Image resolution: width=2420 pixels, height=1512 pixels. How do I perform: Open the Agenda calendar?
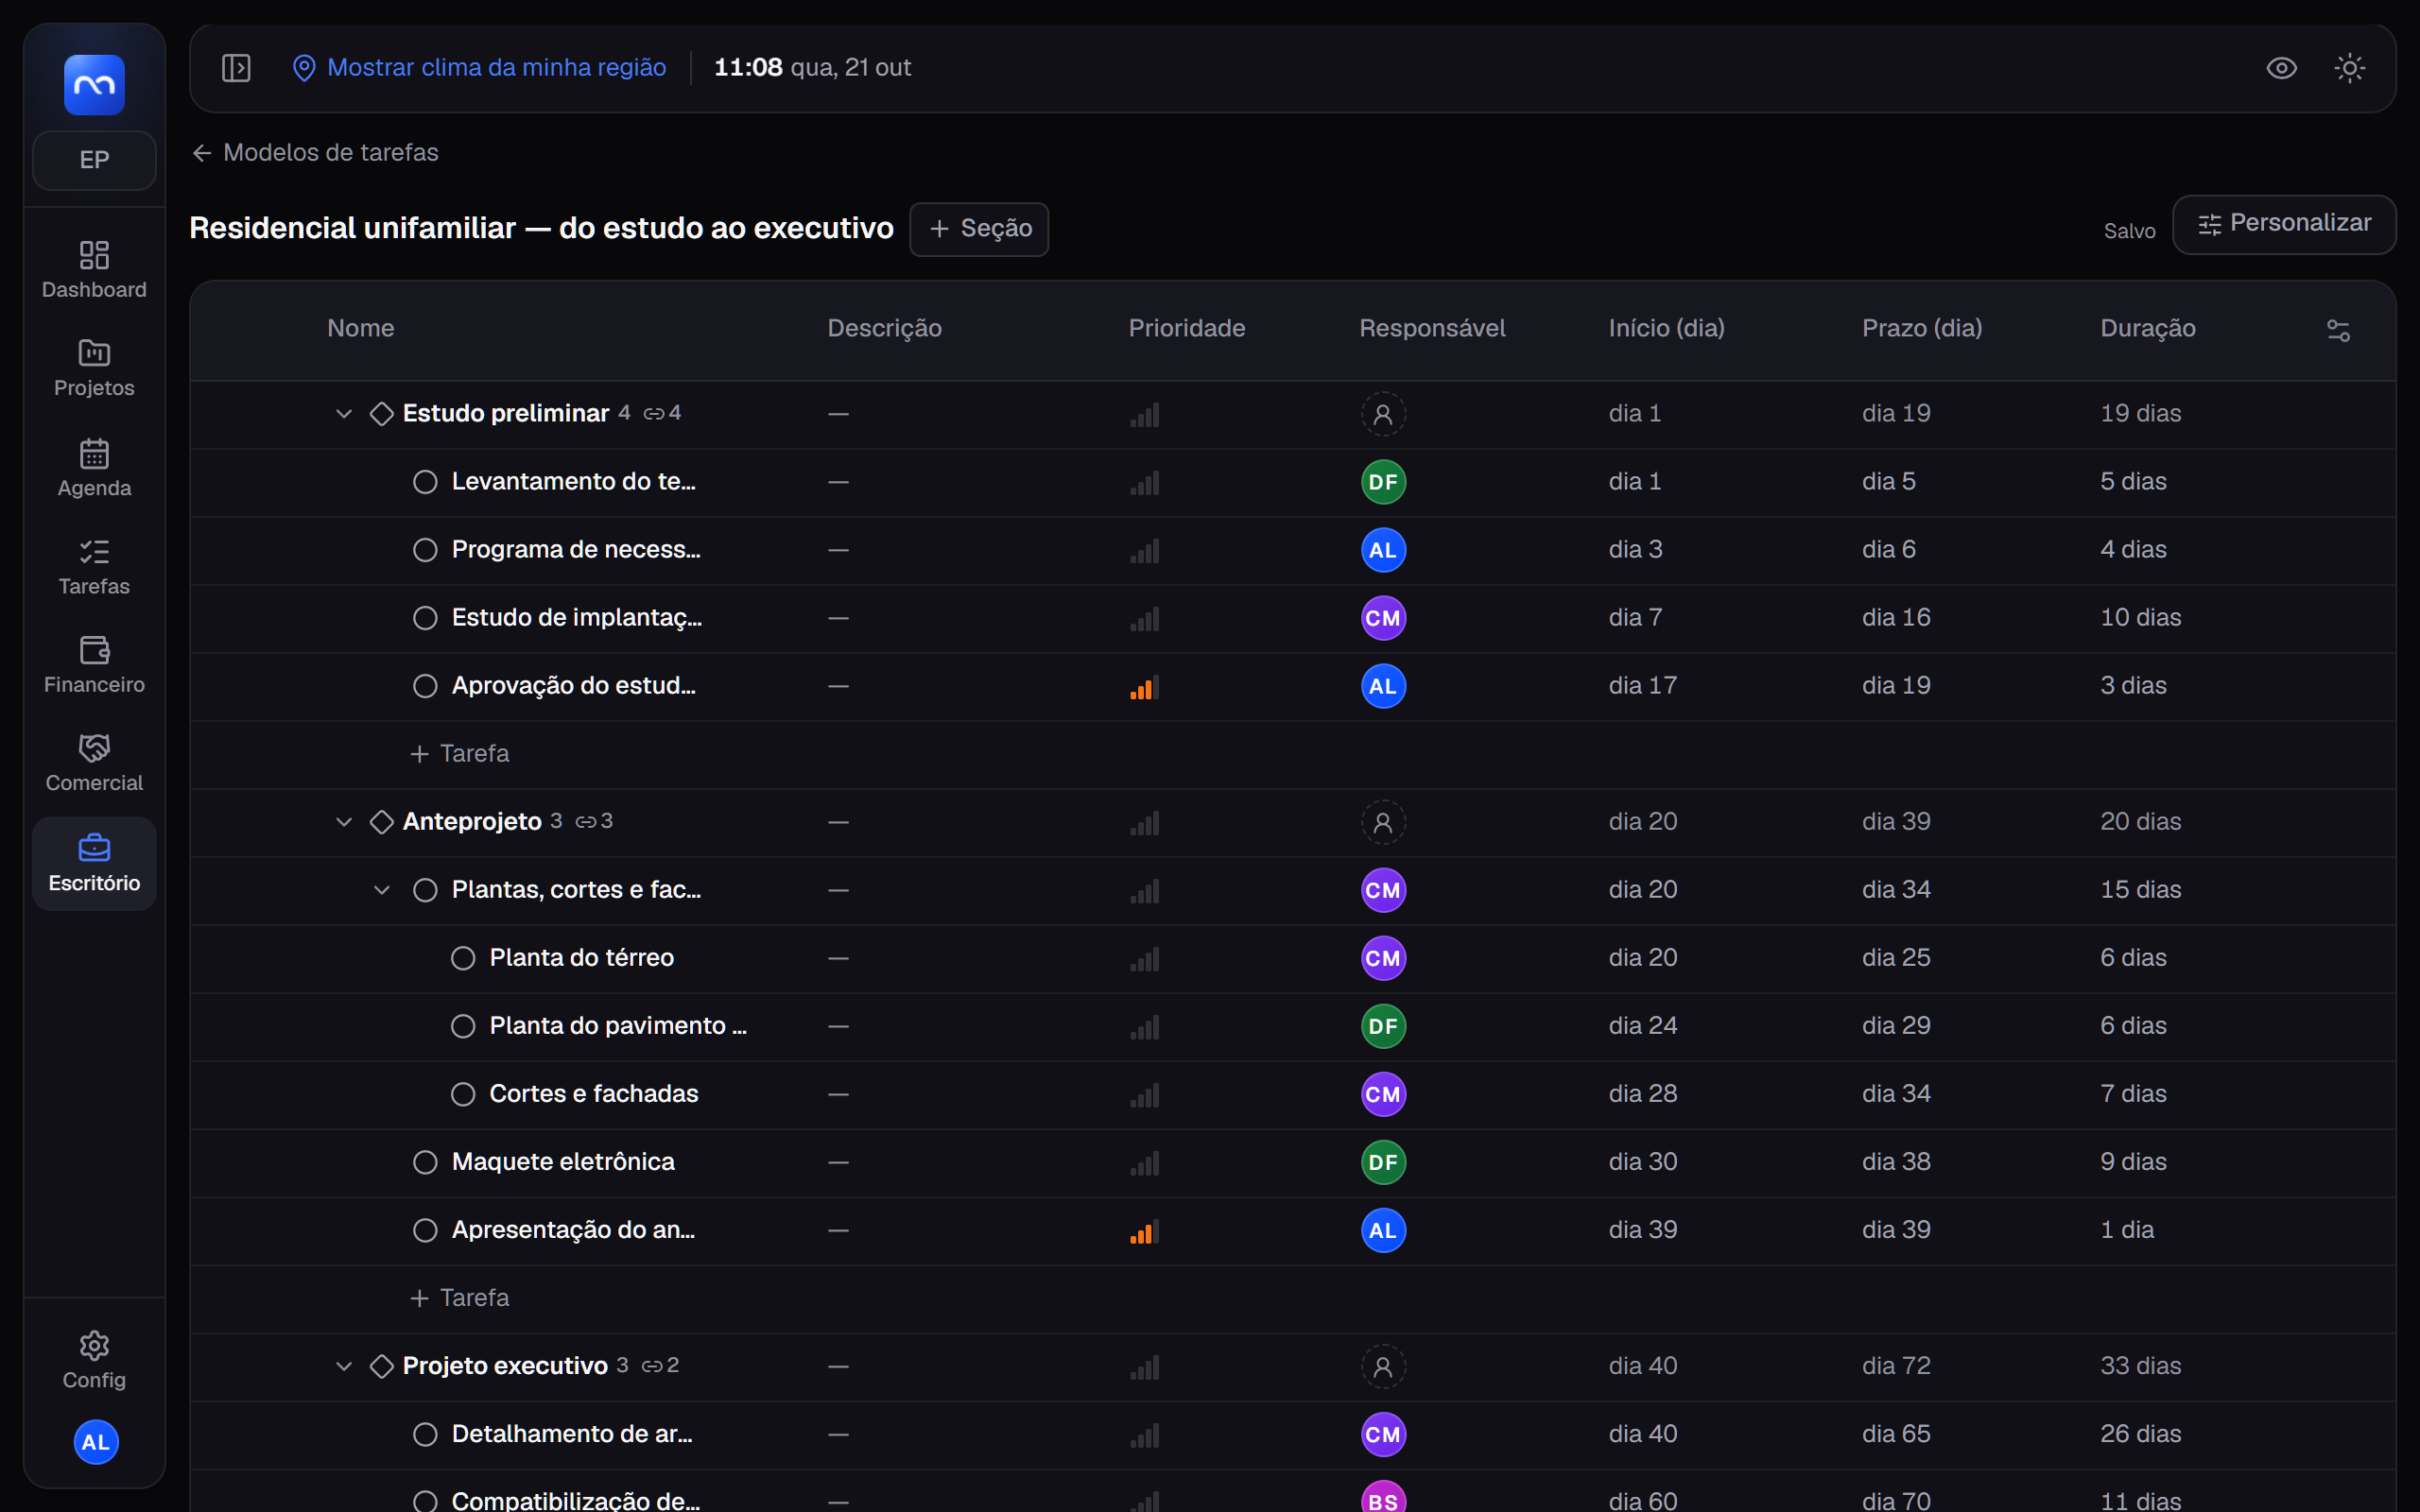coord(94,467)
